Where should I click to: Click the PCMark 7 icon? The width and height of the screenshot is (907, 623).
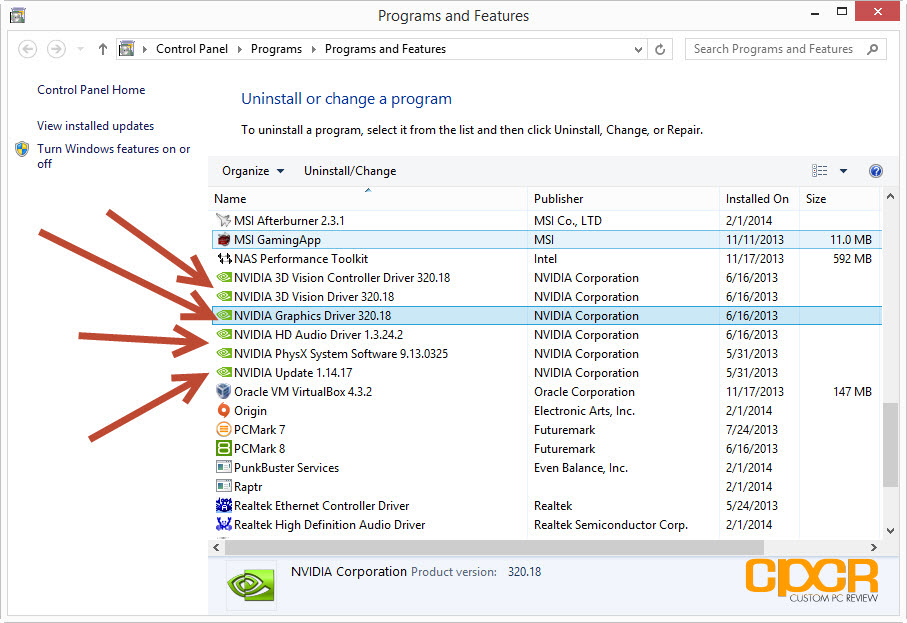(x=223, y=430)
